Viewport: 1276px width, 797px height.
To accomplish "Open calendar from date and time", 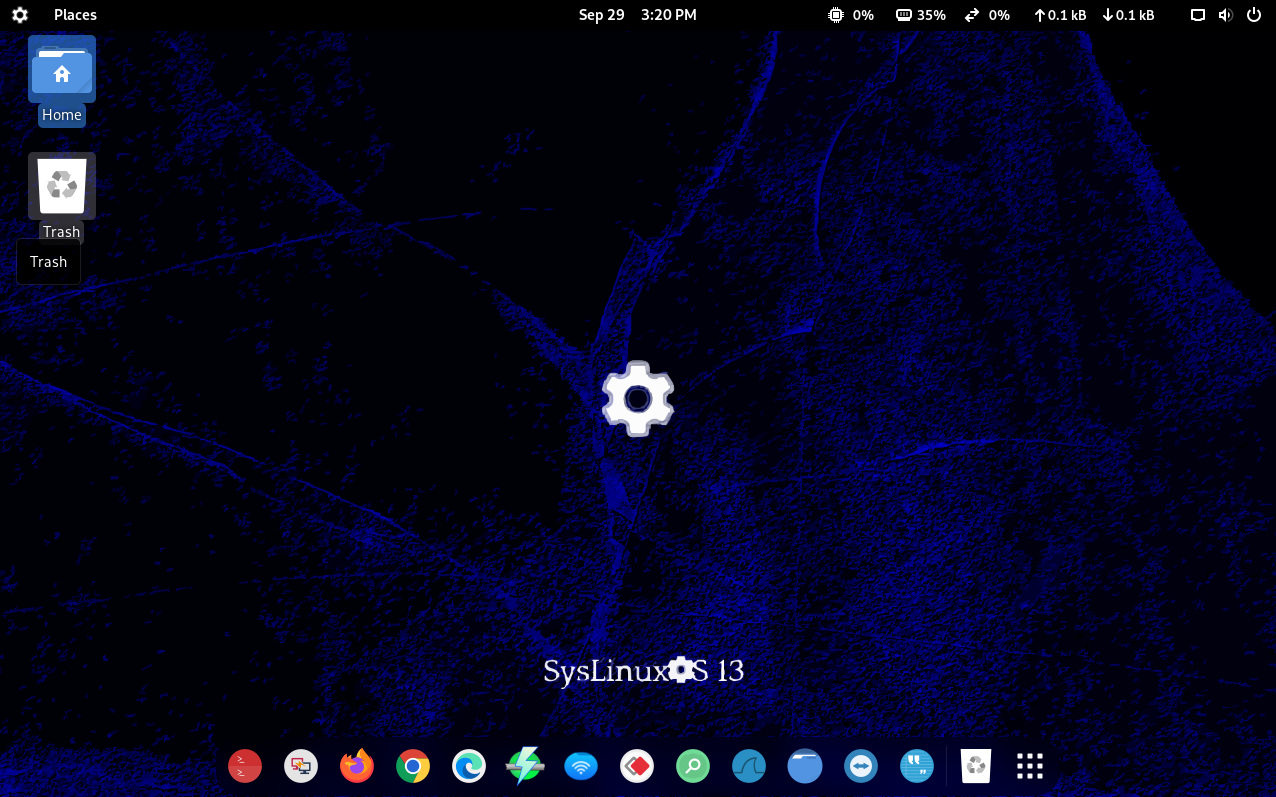I will (x=637, y=15).
